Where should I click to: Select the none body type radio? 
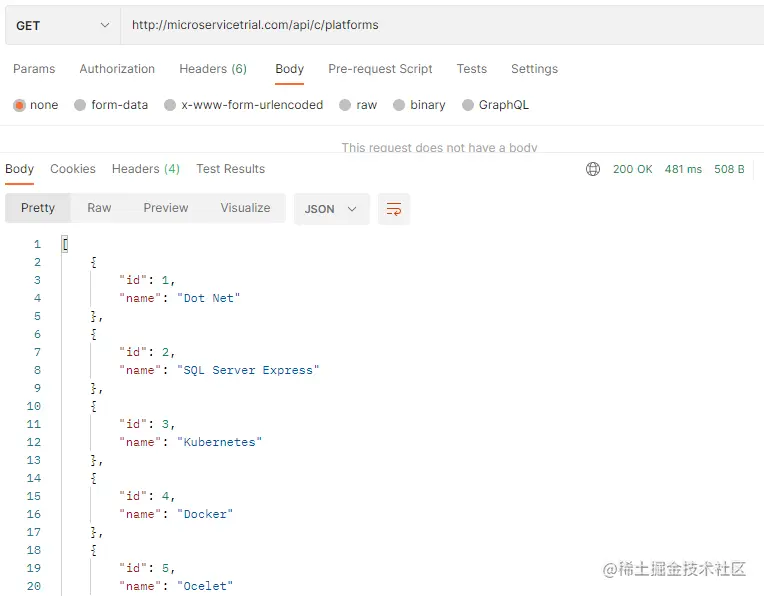click(x=19, y=105)
